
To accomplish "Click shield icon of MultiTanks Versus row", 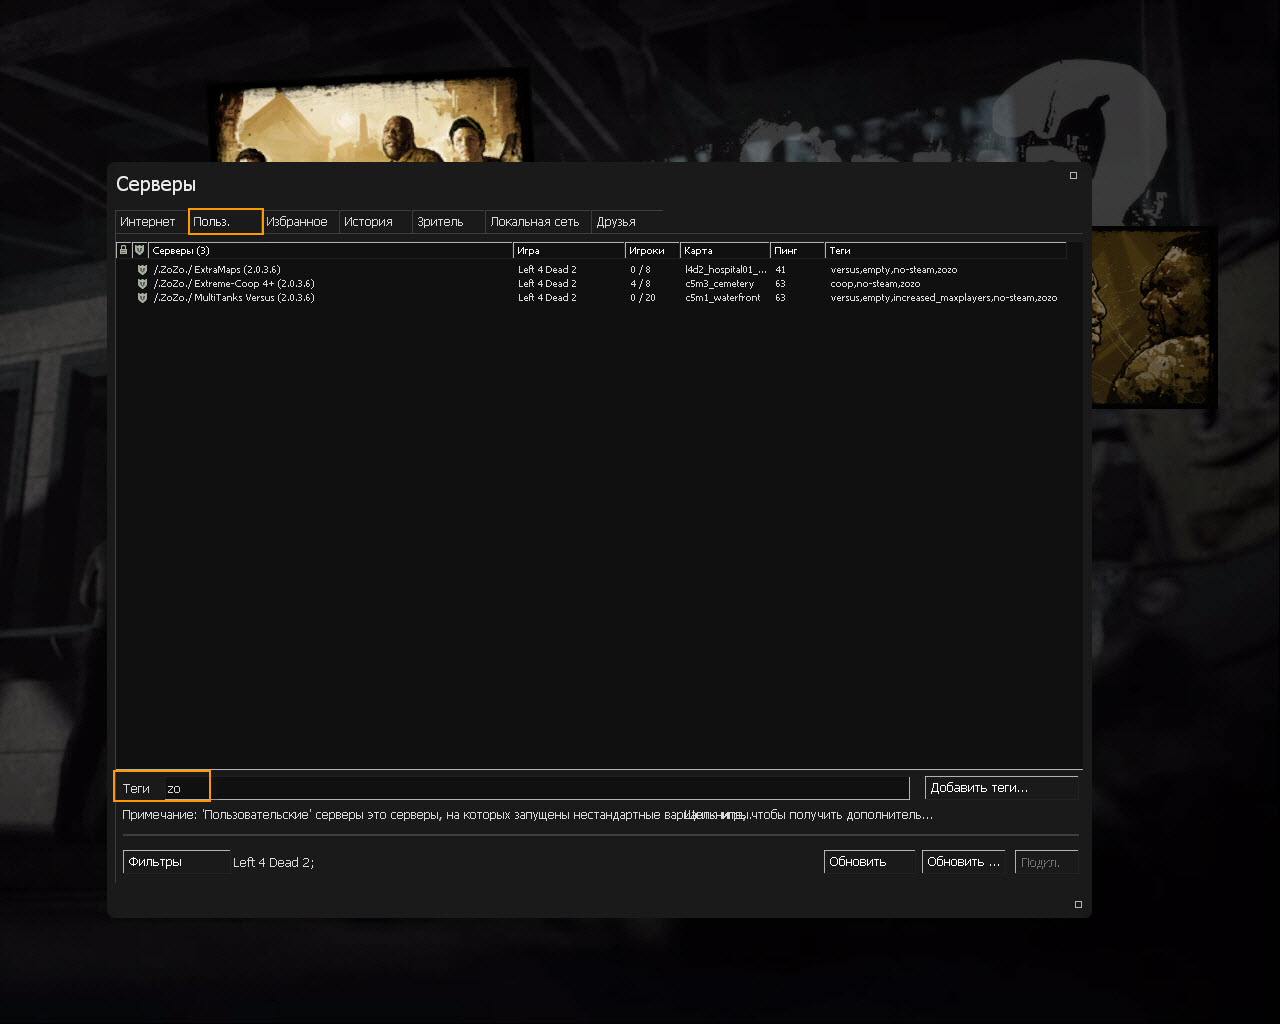I will click(142, 298).
